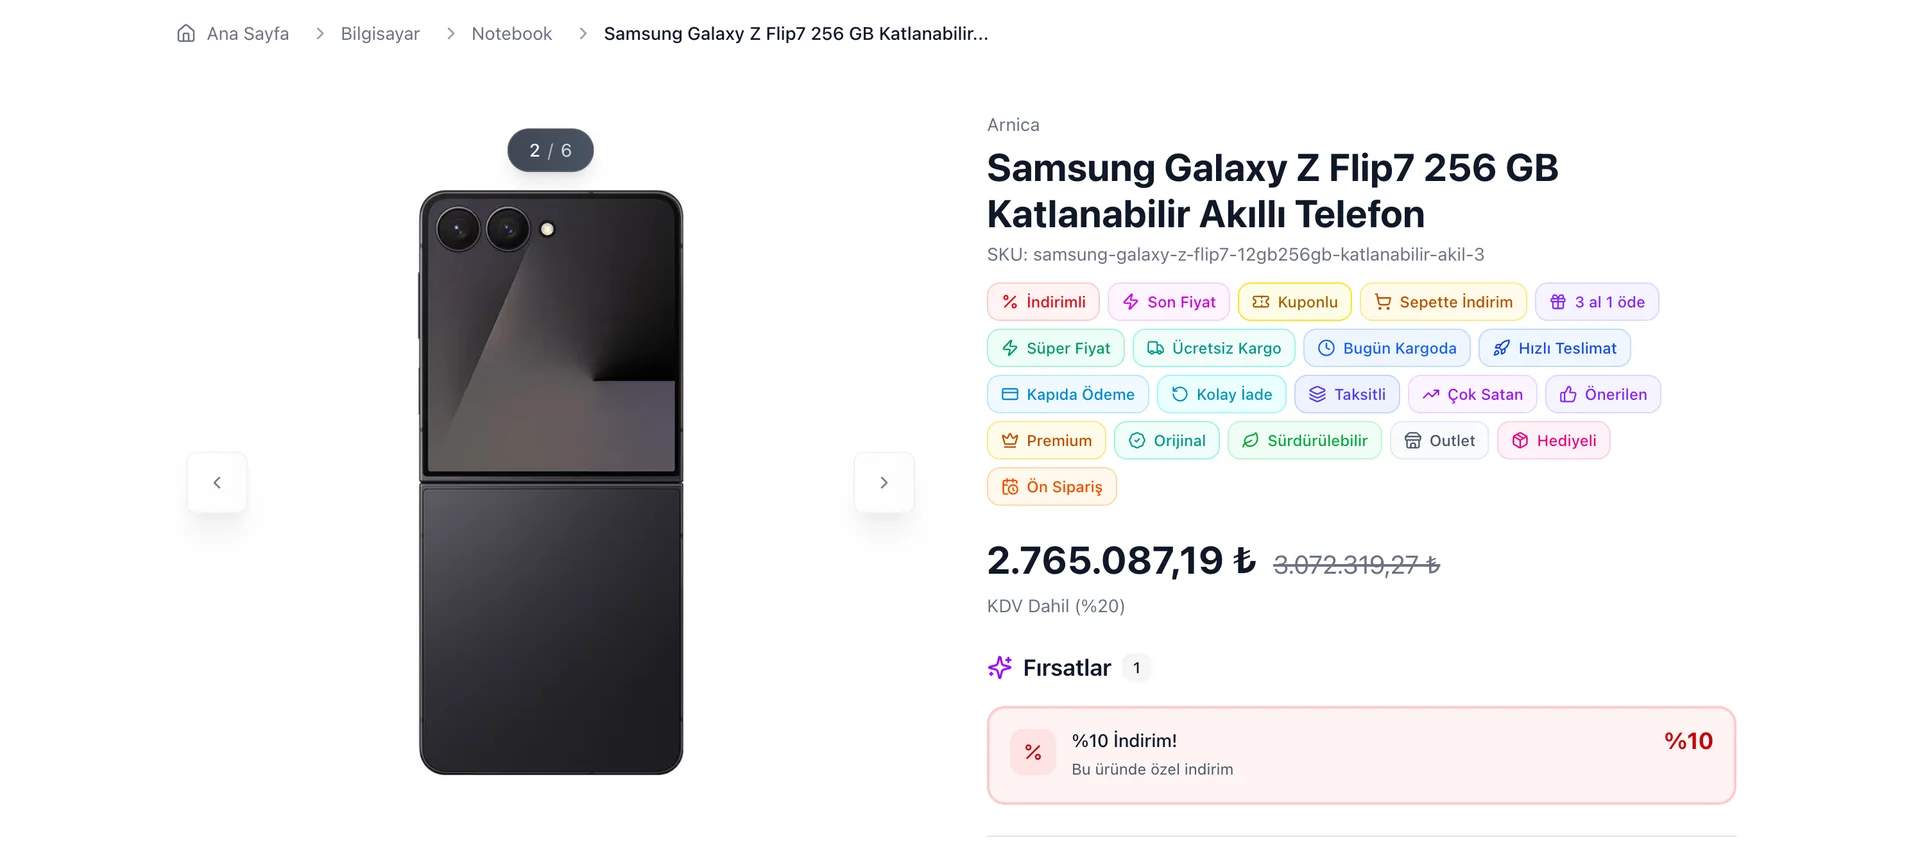Click the home icon in breadcrumb
This screenshot has width=1920, height=860.
(186, 34)
